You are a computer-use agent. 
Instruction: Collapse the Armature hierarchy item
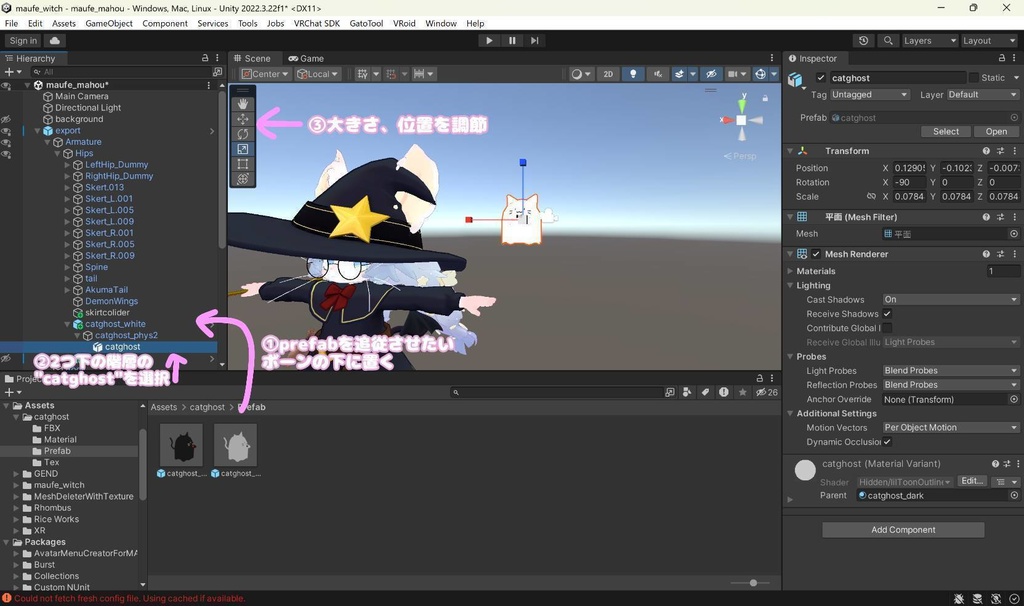coord(46,141)
